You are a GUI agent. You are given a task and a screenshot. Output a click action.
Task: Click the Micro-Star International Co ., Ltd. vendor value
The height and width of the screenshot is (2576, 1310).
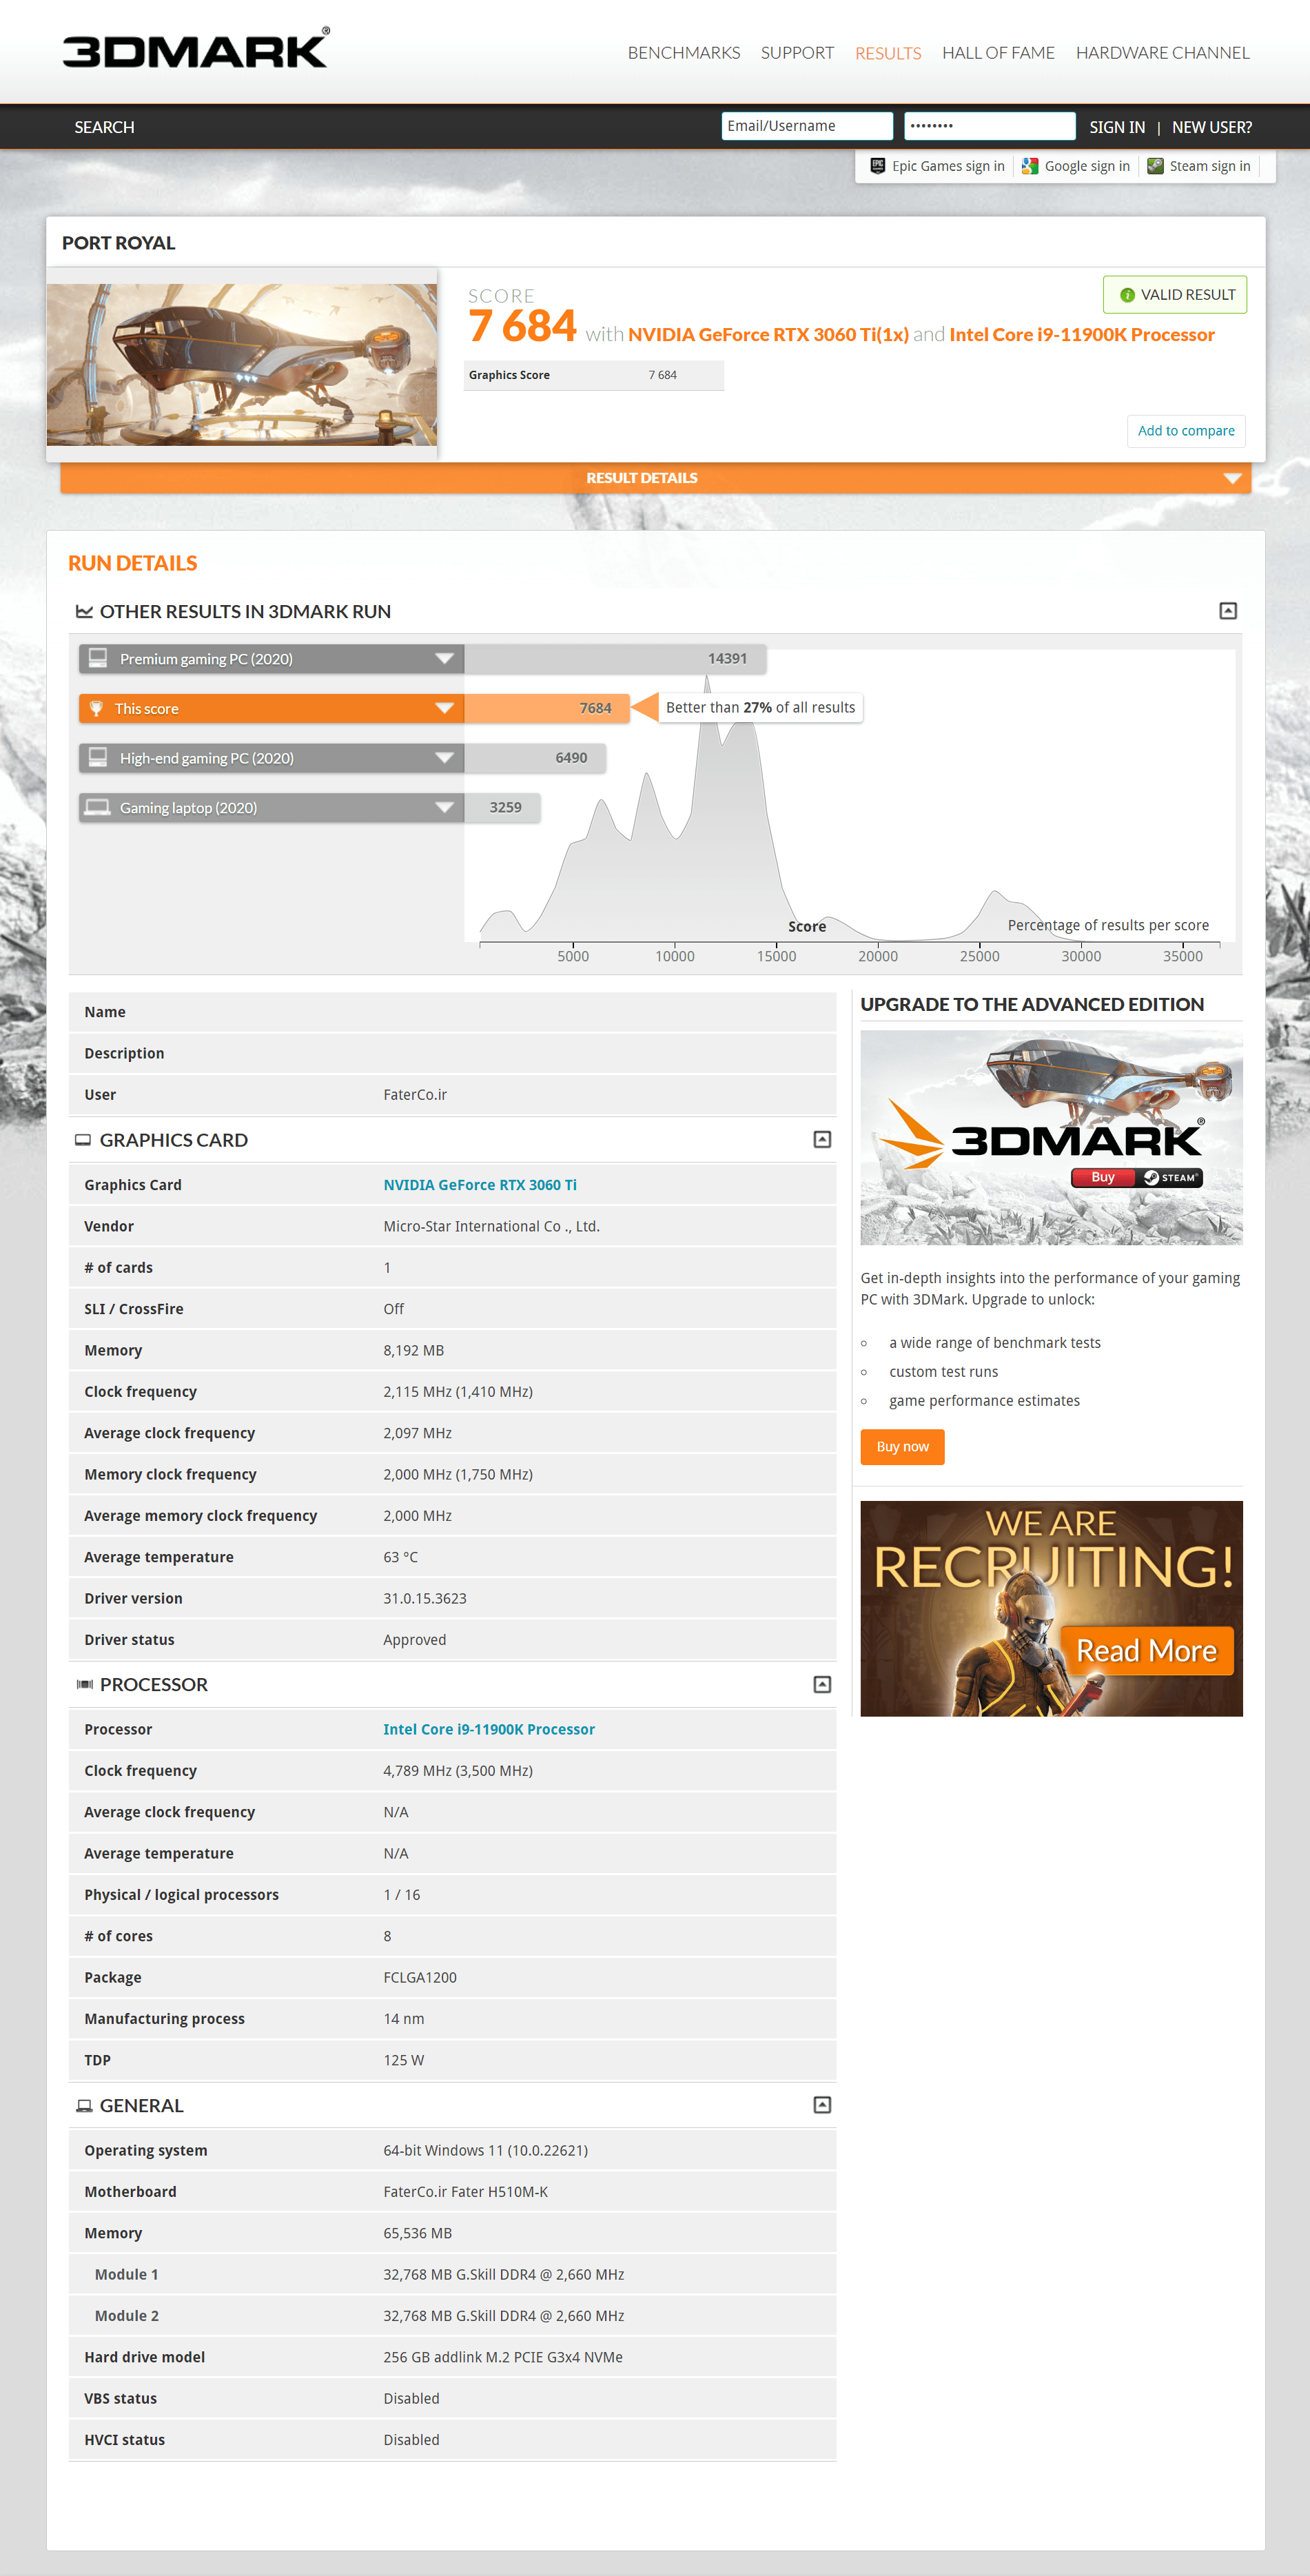(491, 1227)
